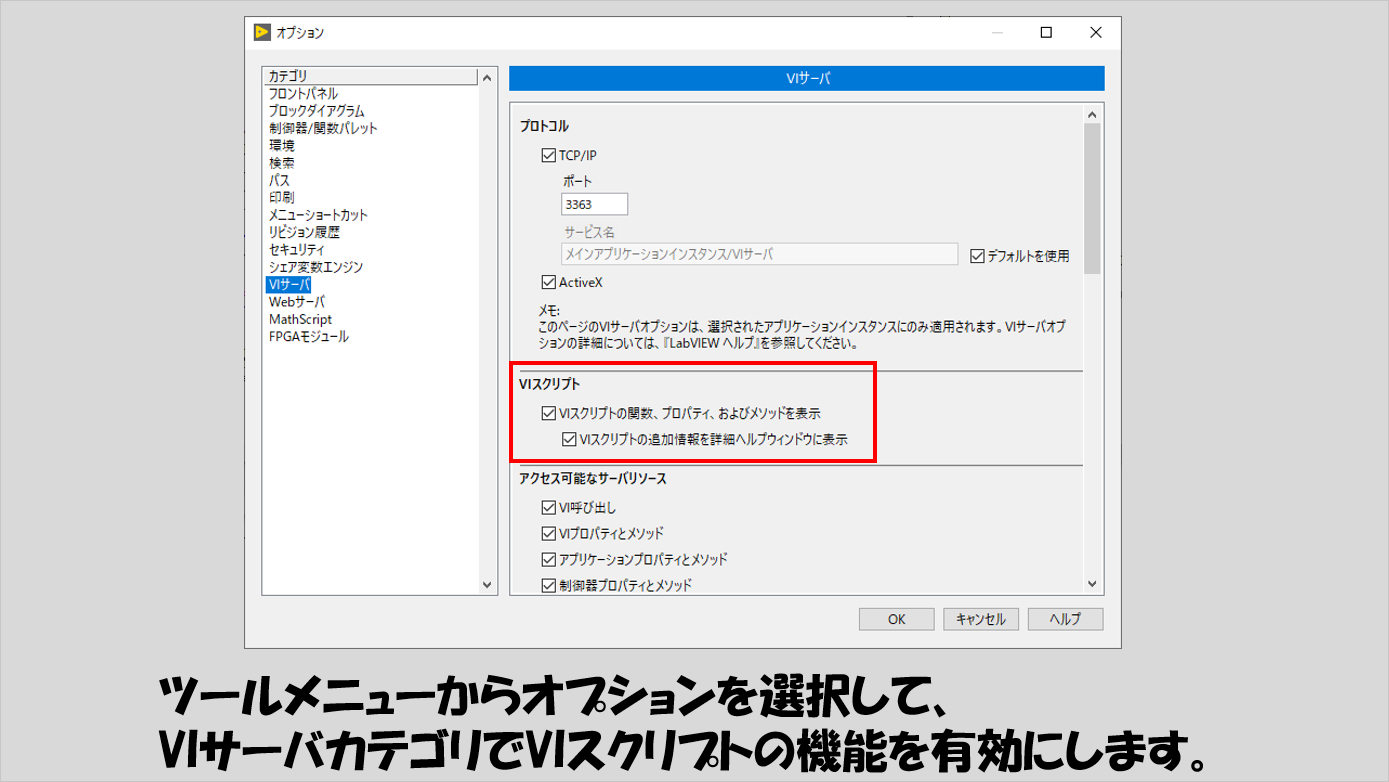
Task: Select リビジョン履歴 category
Action: [x=304, y=232]
